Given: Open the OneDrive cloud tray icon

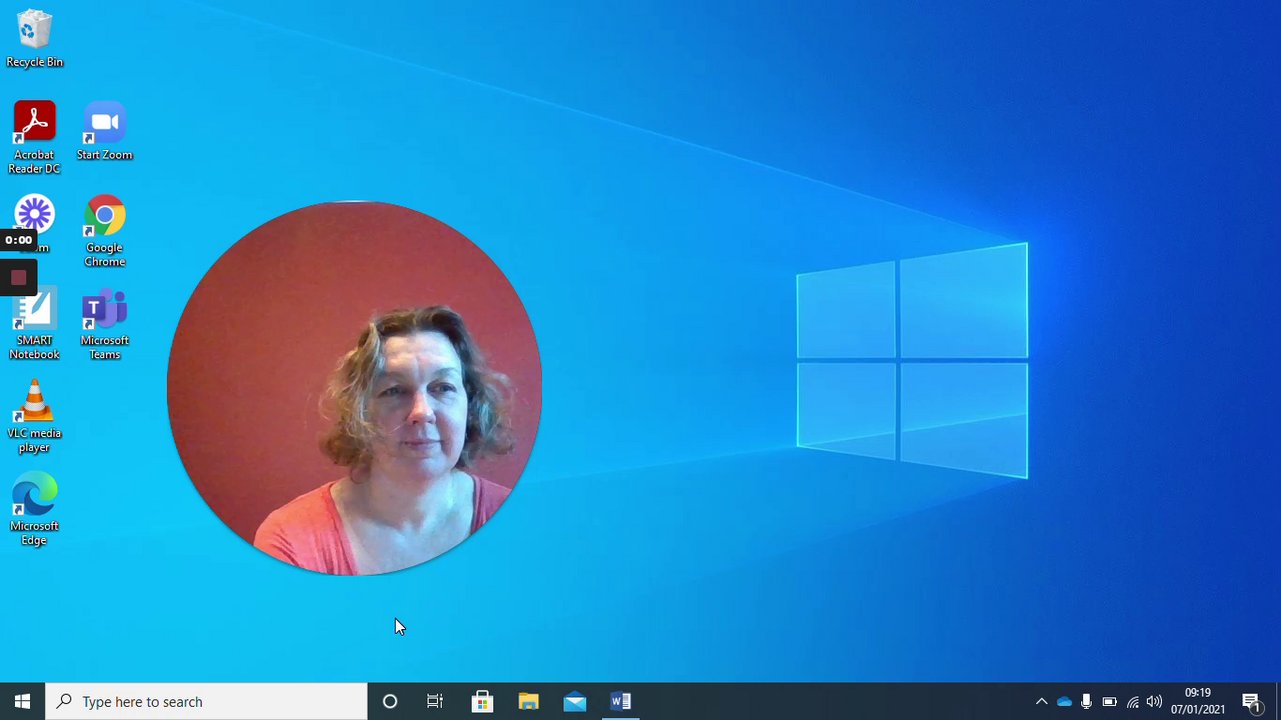Looking at the screenshot, I should coord(1064,701).
